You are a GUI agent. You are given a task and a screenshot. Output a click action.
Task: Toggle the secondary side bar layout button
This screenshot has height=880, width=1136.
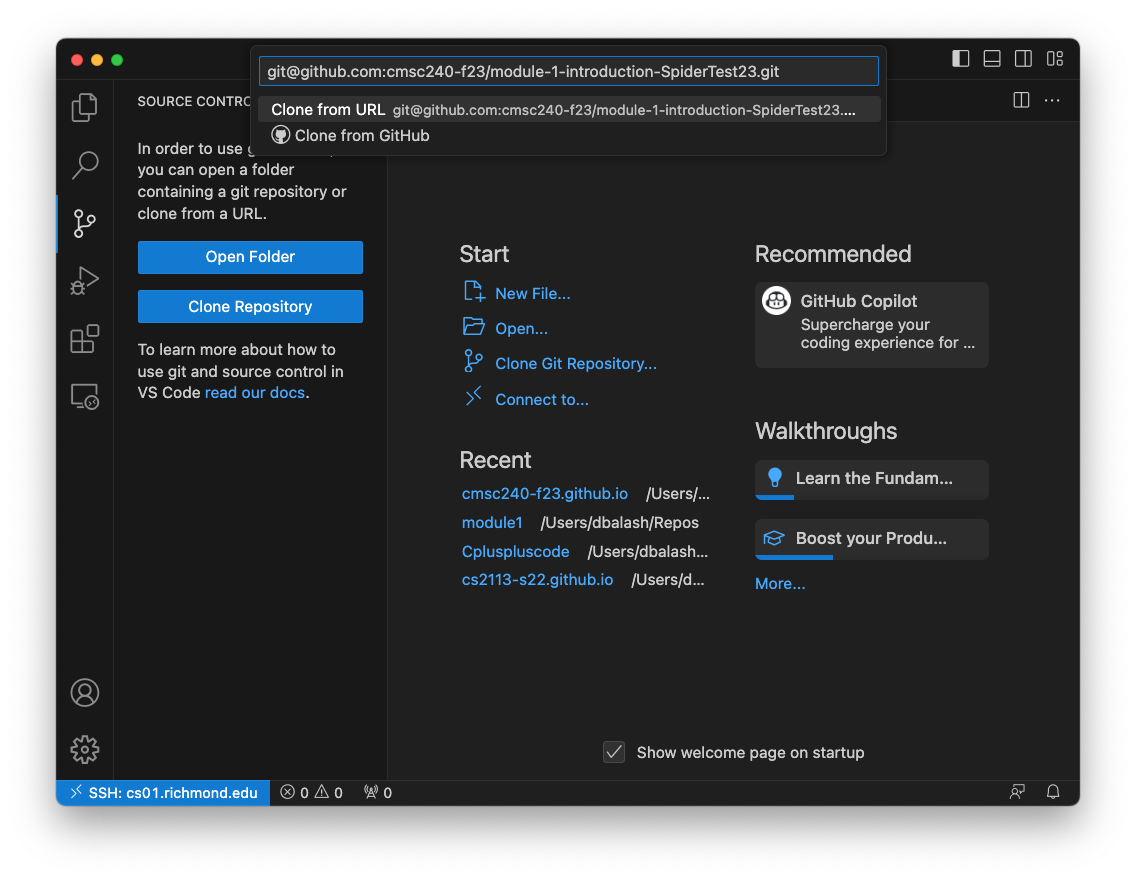pyautogui.click(x=1023, y=59)
